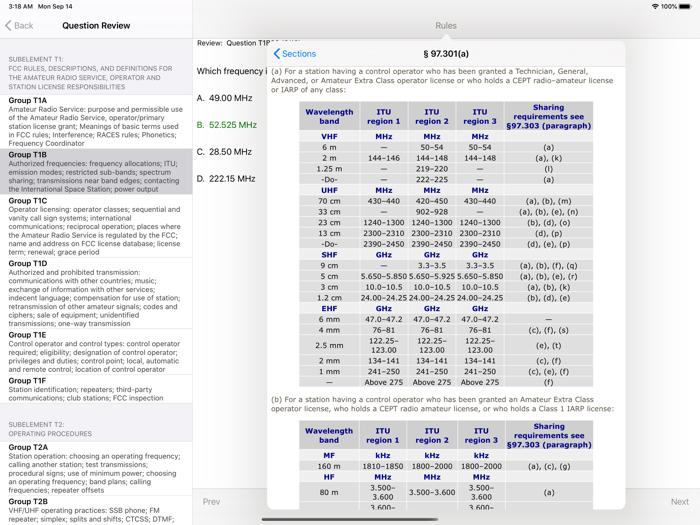Choose answer D. 222.15 MHz
The image size is (700, 525).
tap(226, 179)
